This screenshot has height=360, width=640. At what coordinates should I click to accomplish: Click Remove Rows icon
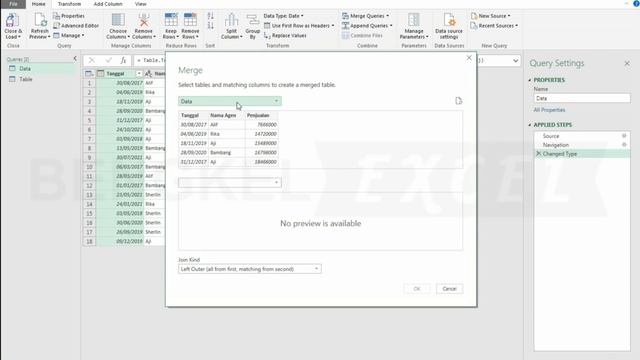tap(190, 20)
